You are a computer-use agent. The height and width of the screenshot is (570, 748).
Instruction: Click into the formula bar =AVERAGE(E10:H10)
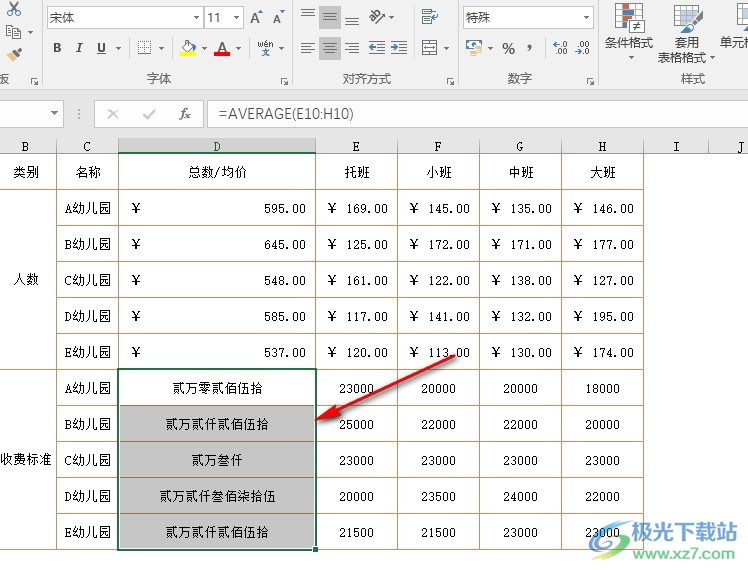478,114
